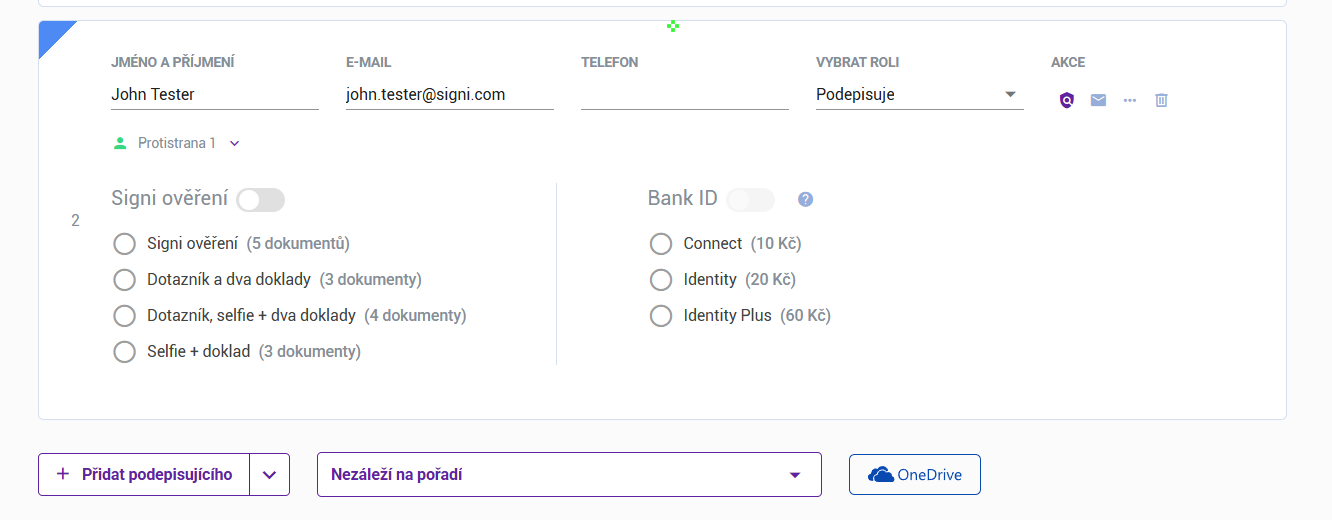Delete signer with the trash icon
Viewport: 1332px width, 520px height.
1161,100
